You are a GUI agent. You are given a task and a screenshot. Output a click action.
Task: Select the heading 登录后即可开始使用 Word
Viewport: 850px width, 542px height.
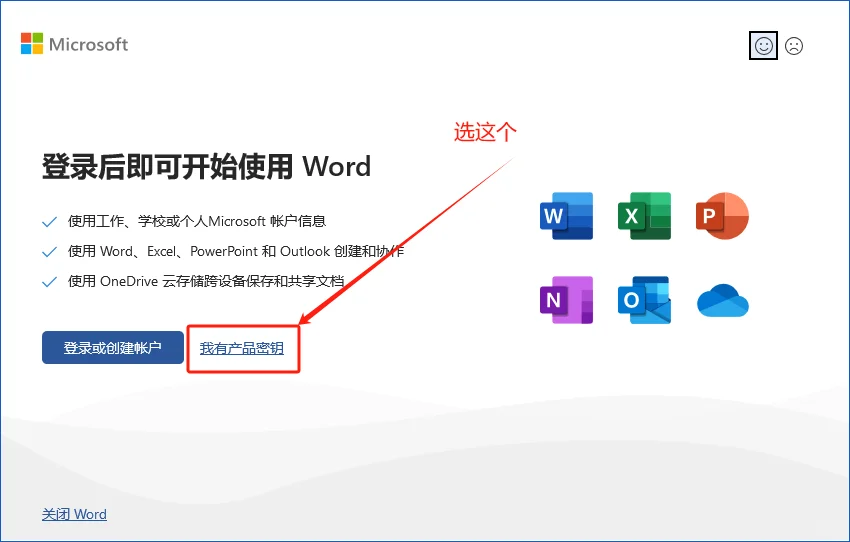(x=207, y=166)
